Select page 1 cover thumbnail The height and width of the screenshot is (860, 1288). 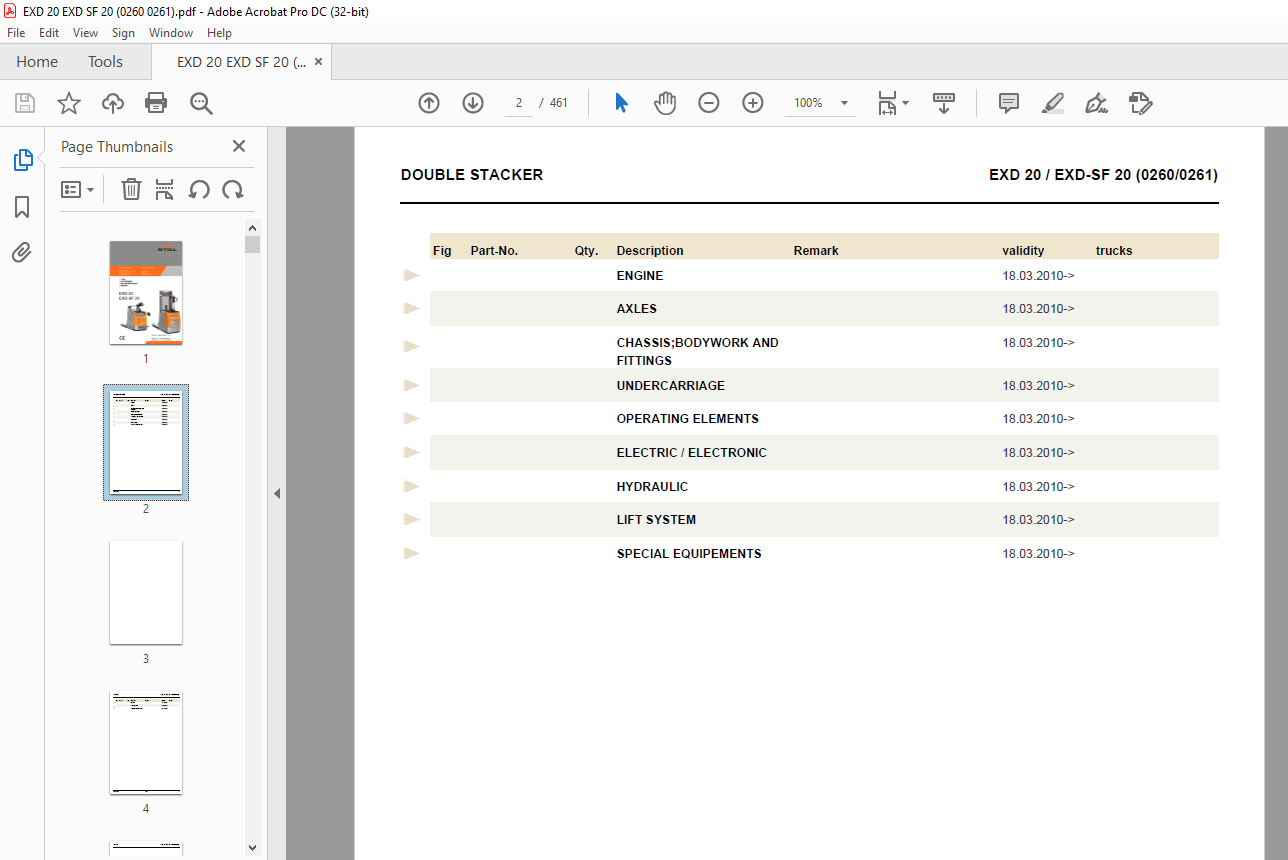pos(146,293)
